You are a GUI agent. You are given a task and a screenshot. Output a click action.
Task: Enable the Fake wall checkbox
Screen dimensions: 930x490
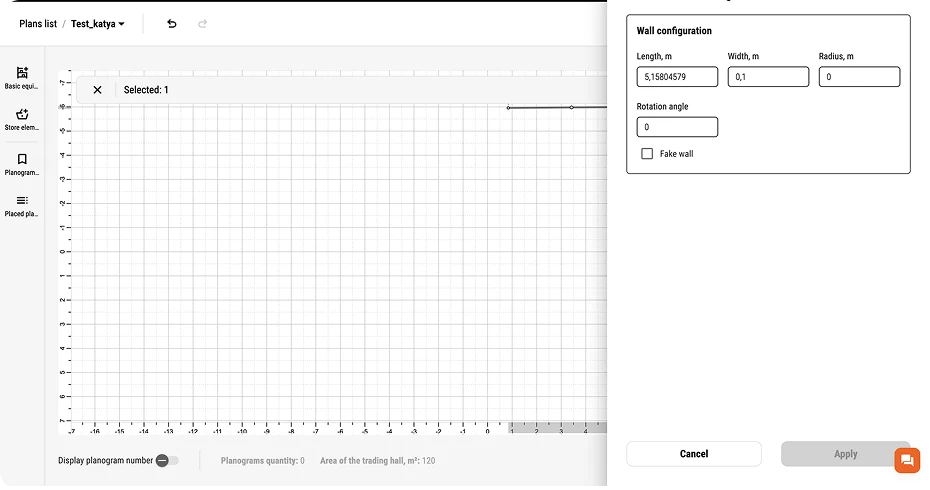coord(647,154)
